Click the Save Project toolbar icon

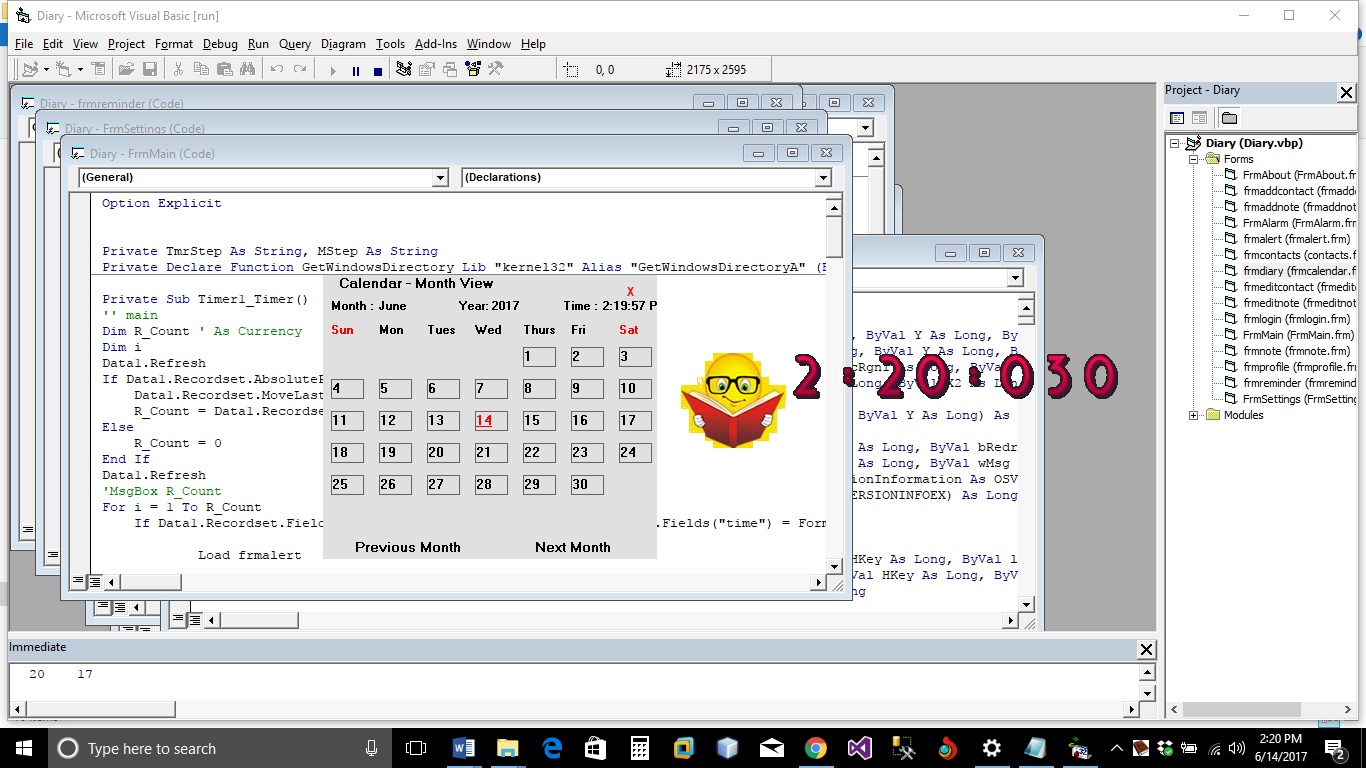click(150, 69)
